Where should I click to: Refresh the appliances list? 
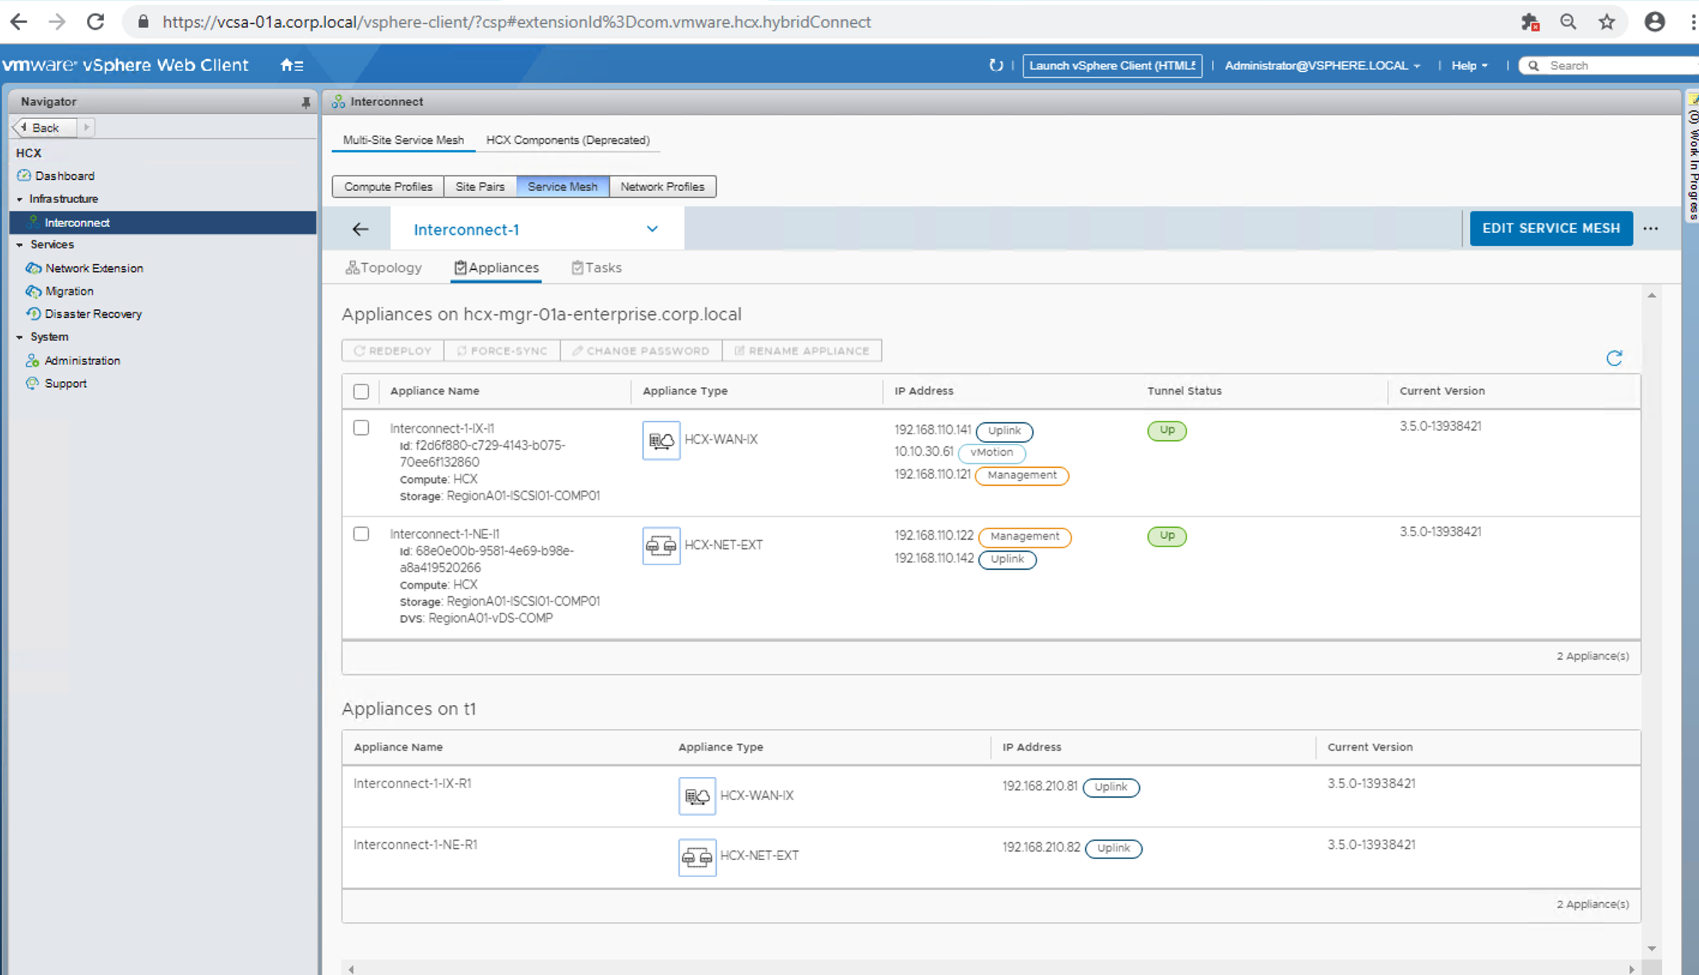tap(1613, 358)
